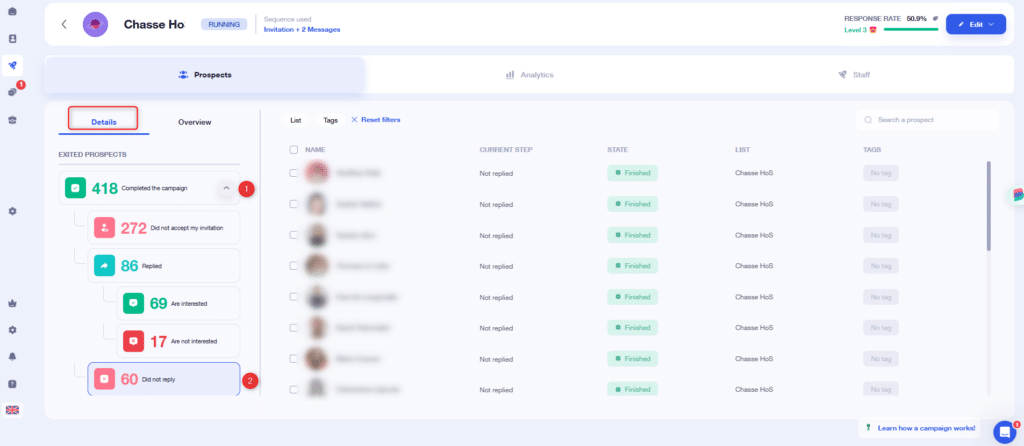Click the Level 3 emoji badge

point(872,30)
